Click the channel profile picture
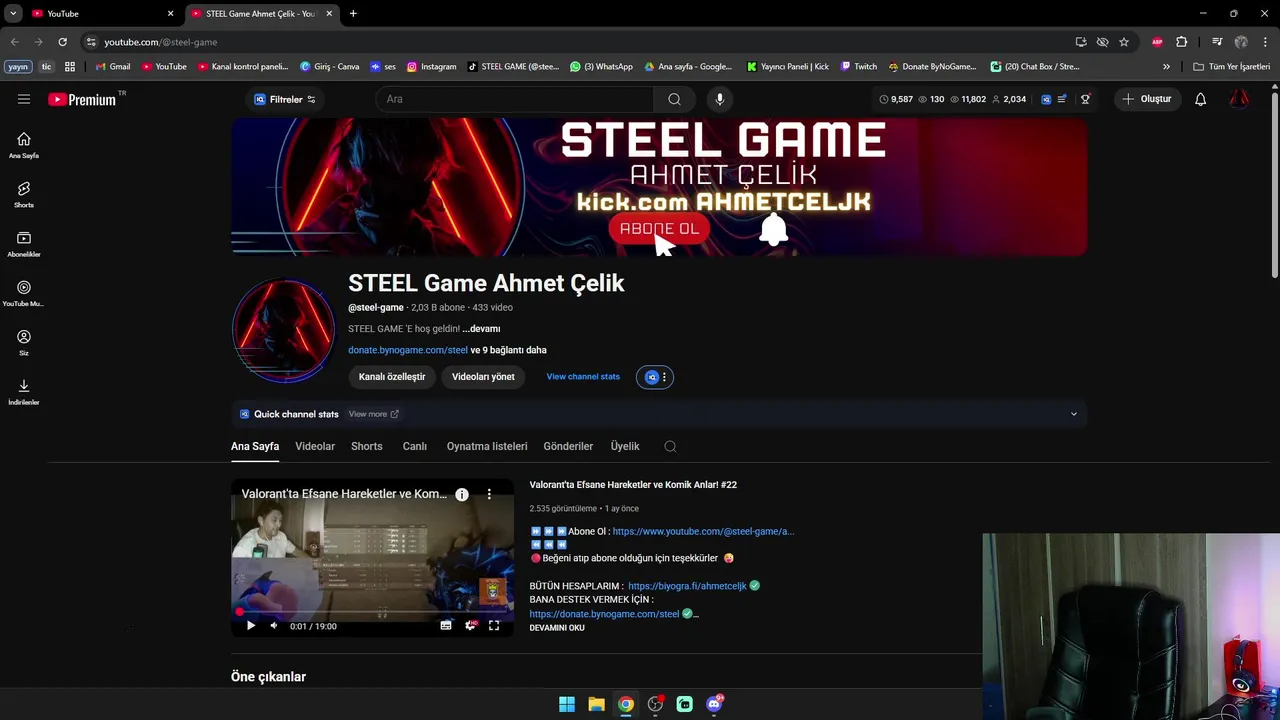The width and height of the screenshot is (1280, 720). tap(283, 330)
